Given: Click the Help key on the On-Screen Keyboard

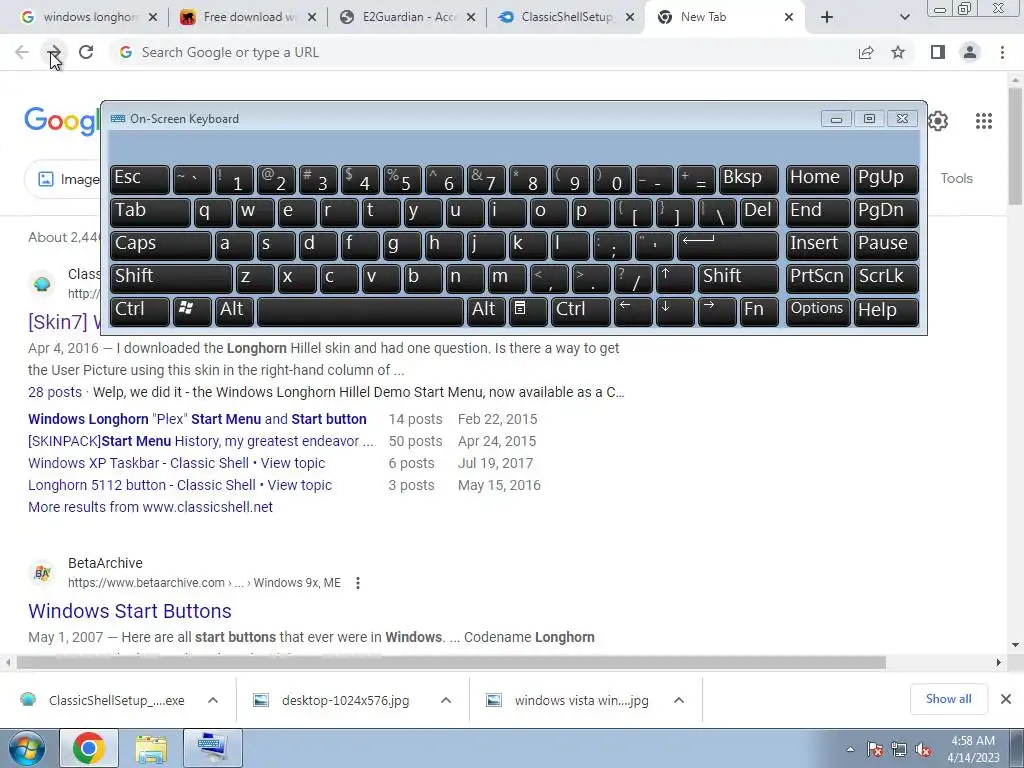Looking at the screenshot, I should coord(886,311).
